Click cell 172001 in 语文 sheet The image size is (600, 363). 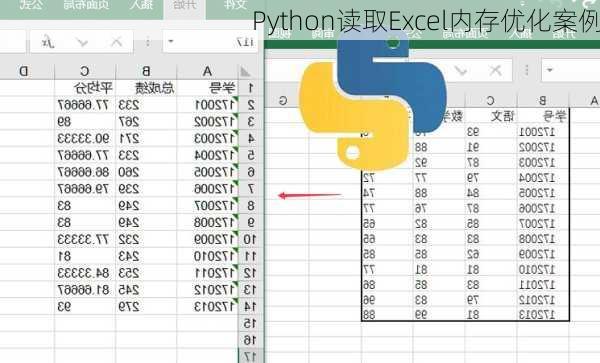pyautogui.click(x=543, y=132)
